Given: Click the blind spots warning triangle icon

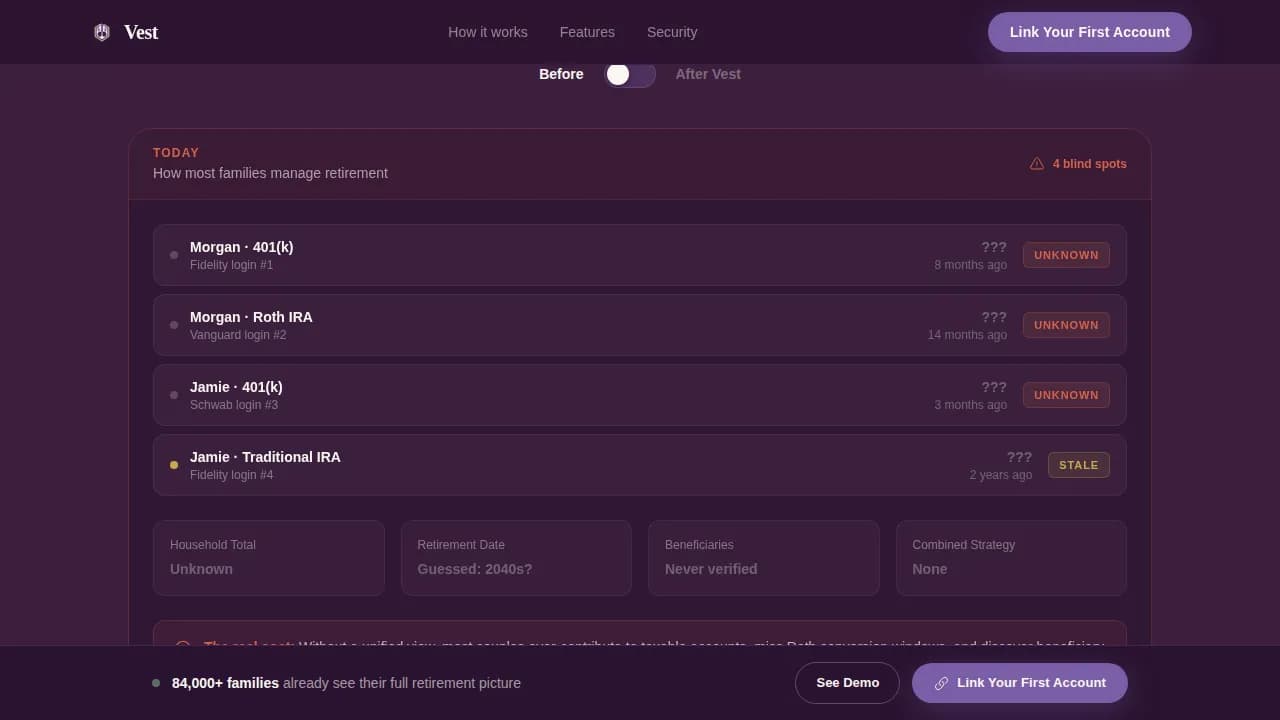Looking at the screenshot, I should coord(1037,164).
